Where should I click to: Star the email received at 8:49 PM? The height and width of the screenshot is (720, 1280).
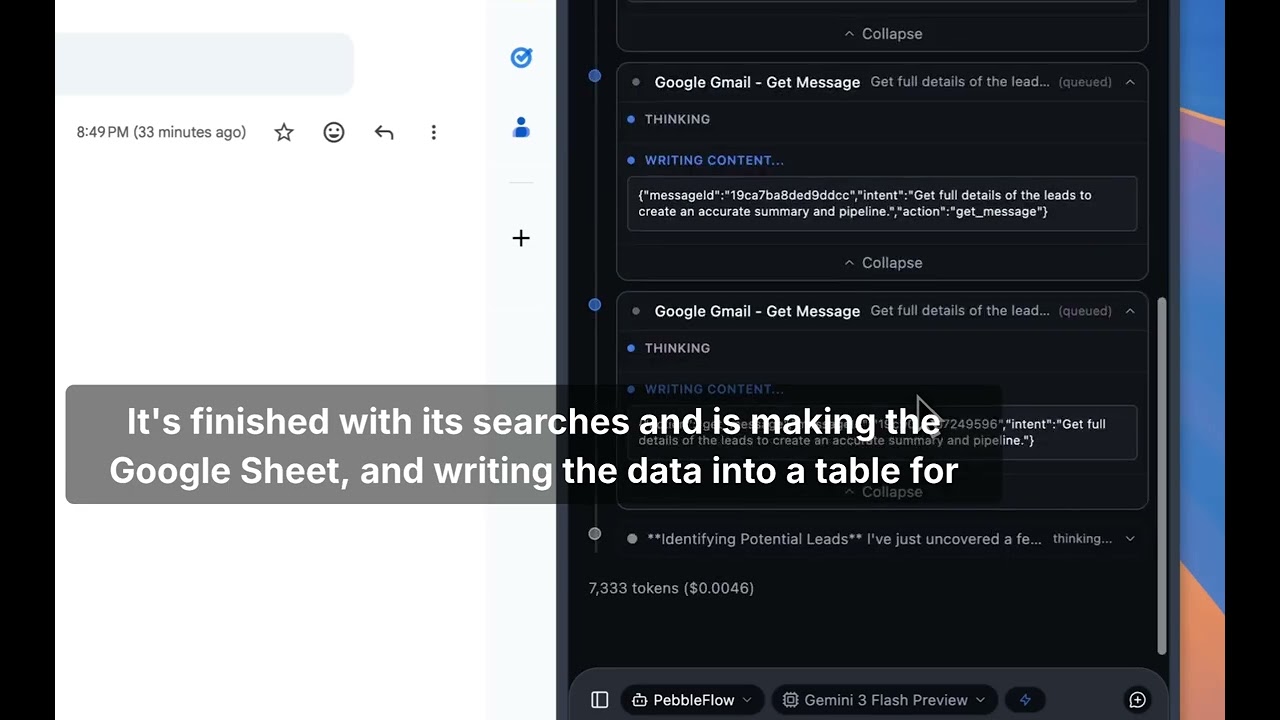click(x=284, y=132)
